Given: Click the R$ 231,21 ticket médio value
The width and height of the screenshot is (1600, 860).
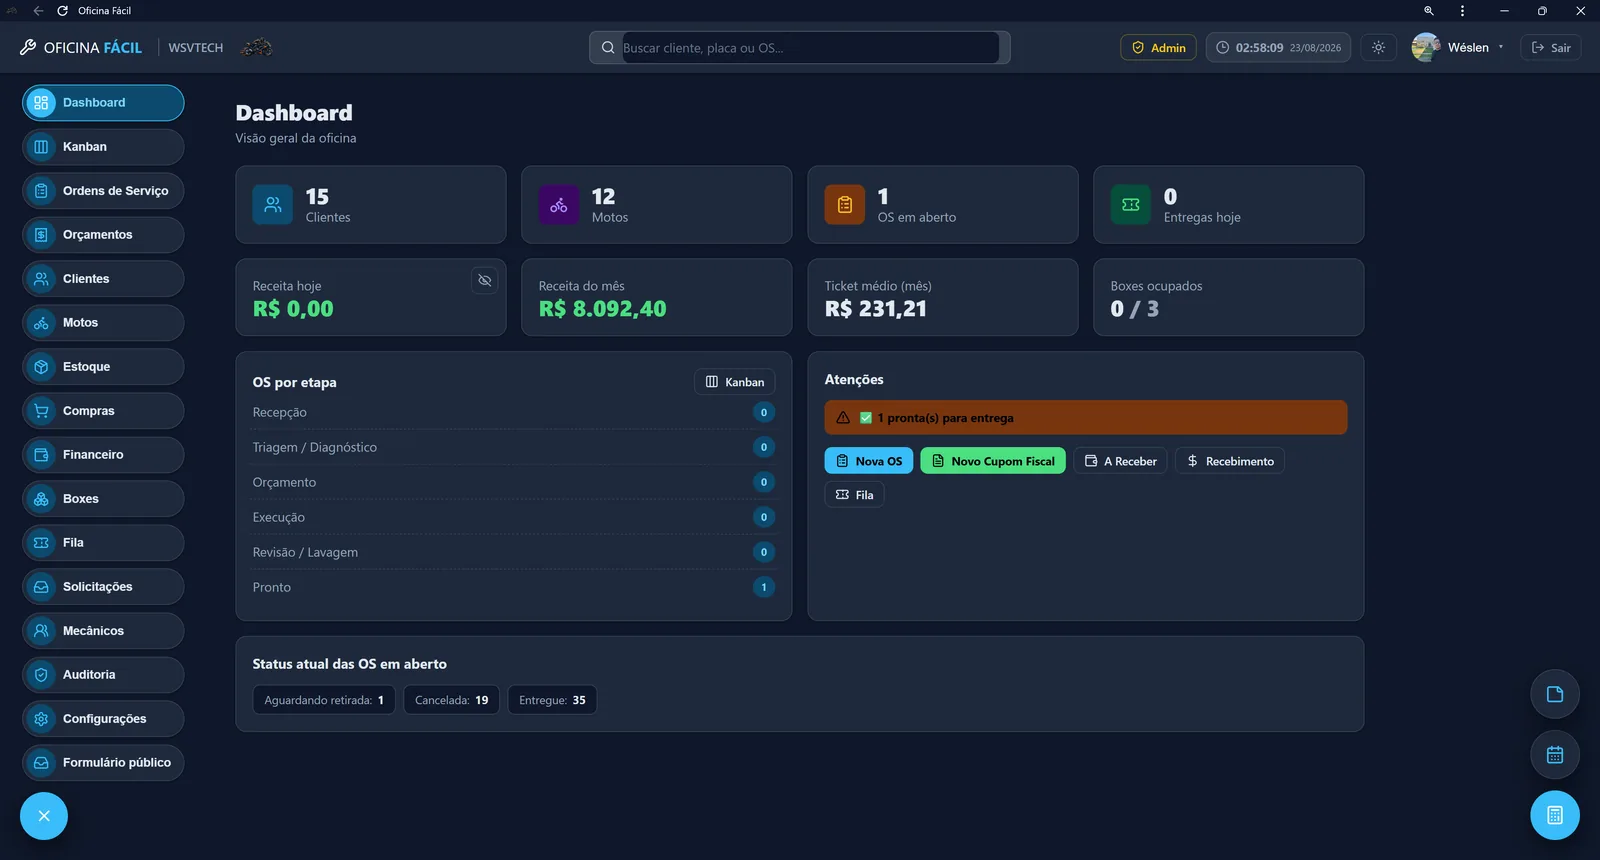Looking at the screenshot, I should pos(875,309).
